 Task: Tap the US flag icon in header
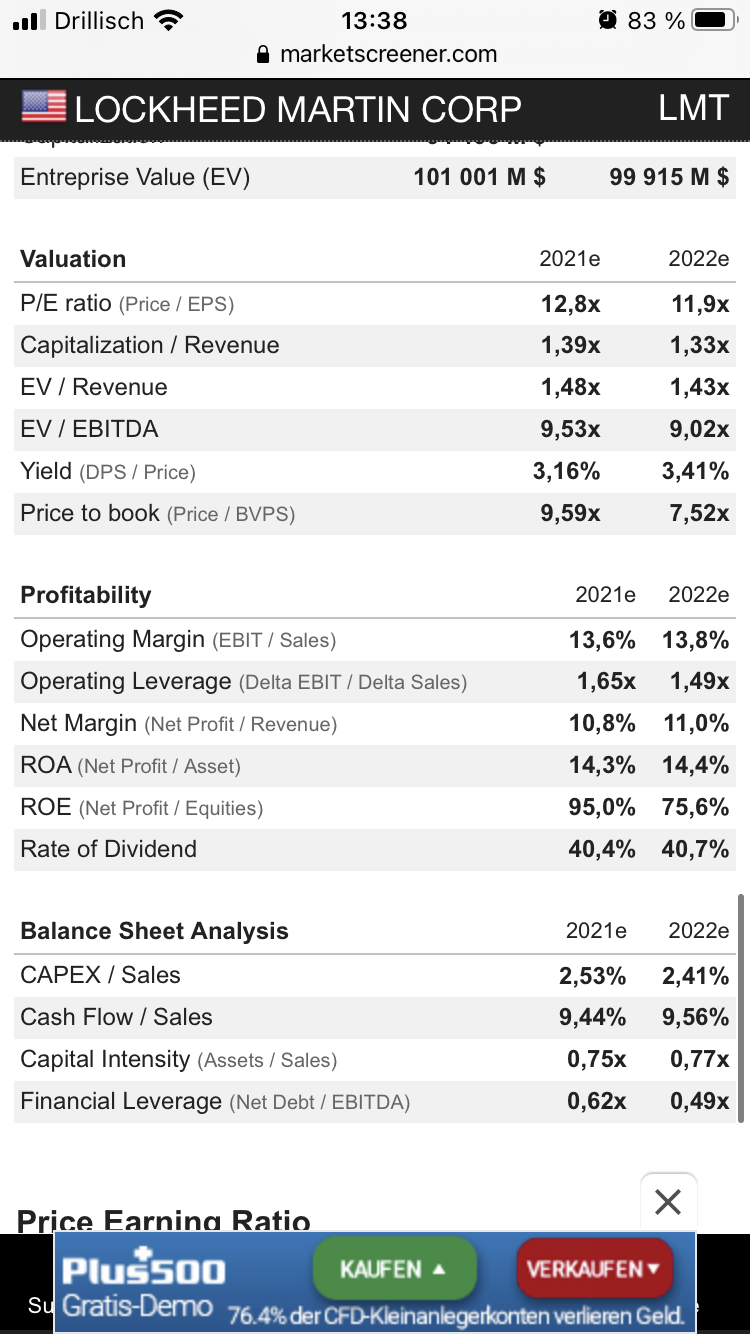coord(43,107)
